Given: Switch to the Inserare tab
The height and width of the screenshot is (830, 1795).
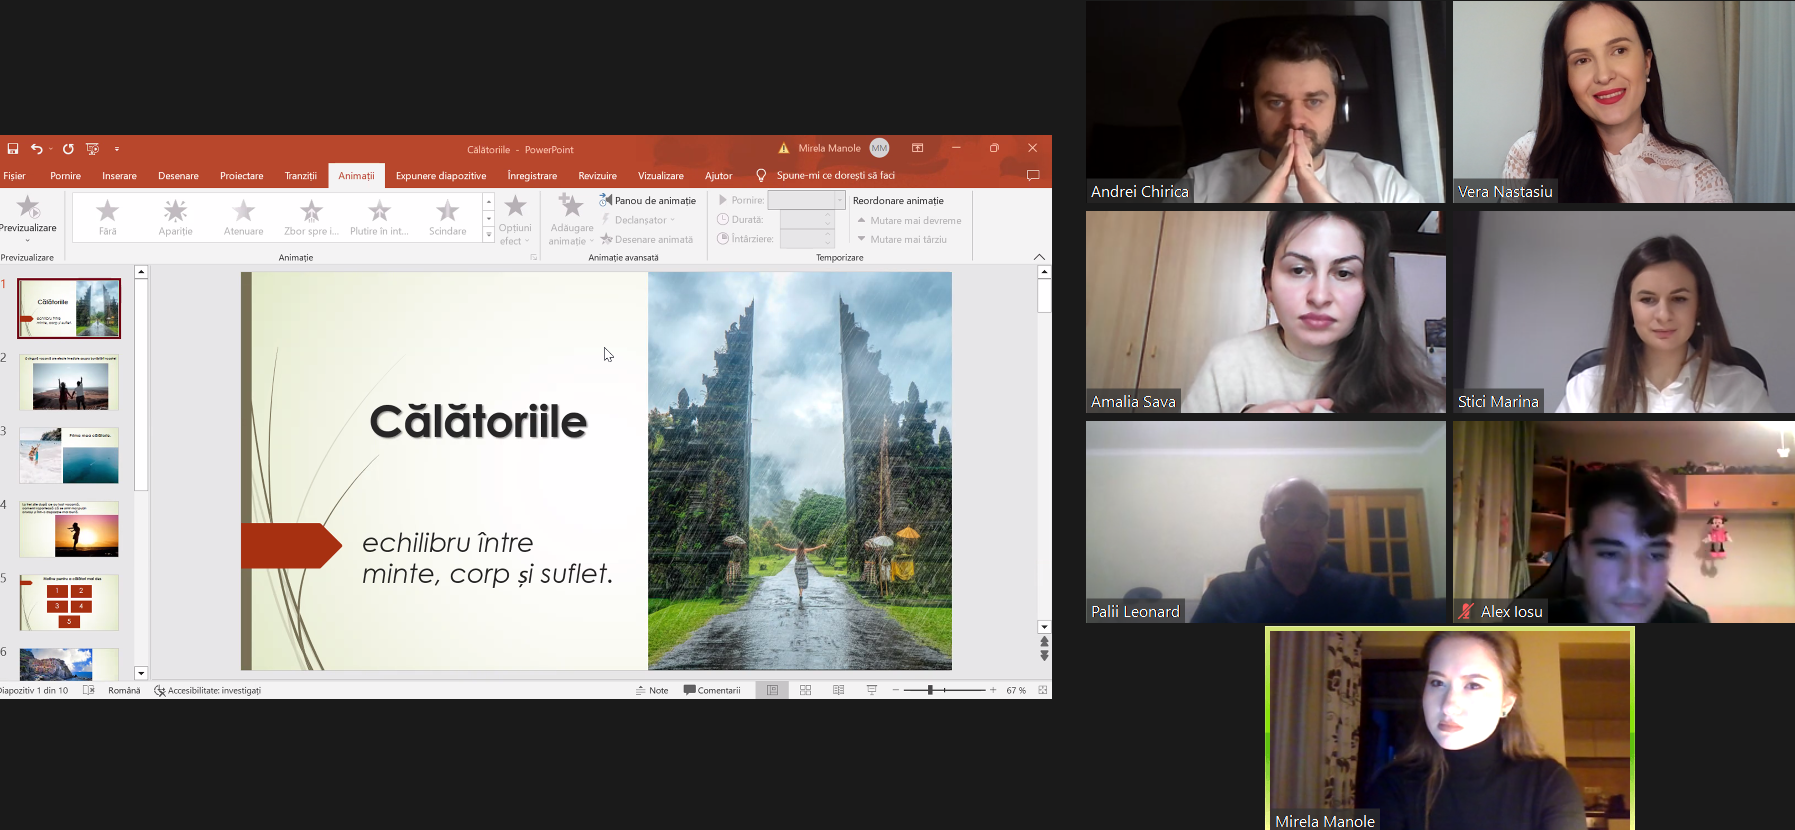Looking at the screenshot, I should pyautogui.click(x=119, y=176).
